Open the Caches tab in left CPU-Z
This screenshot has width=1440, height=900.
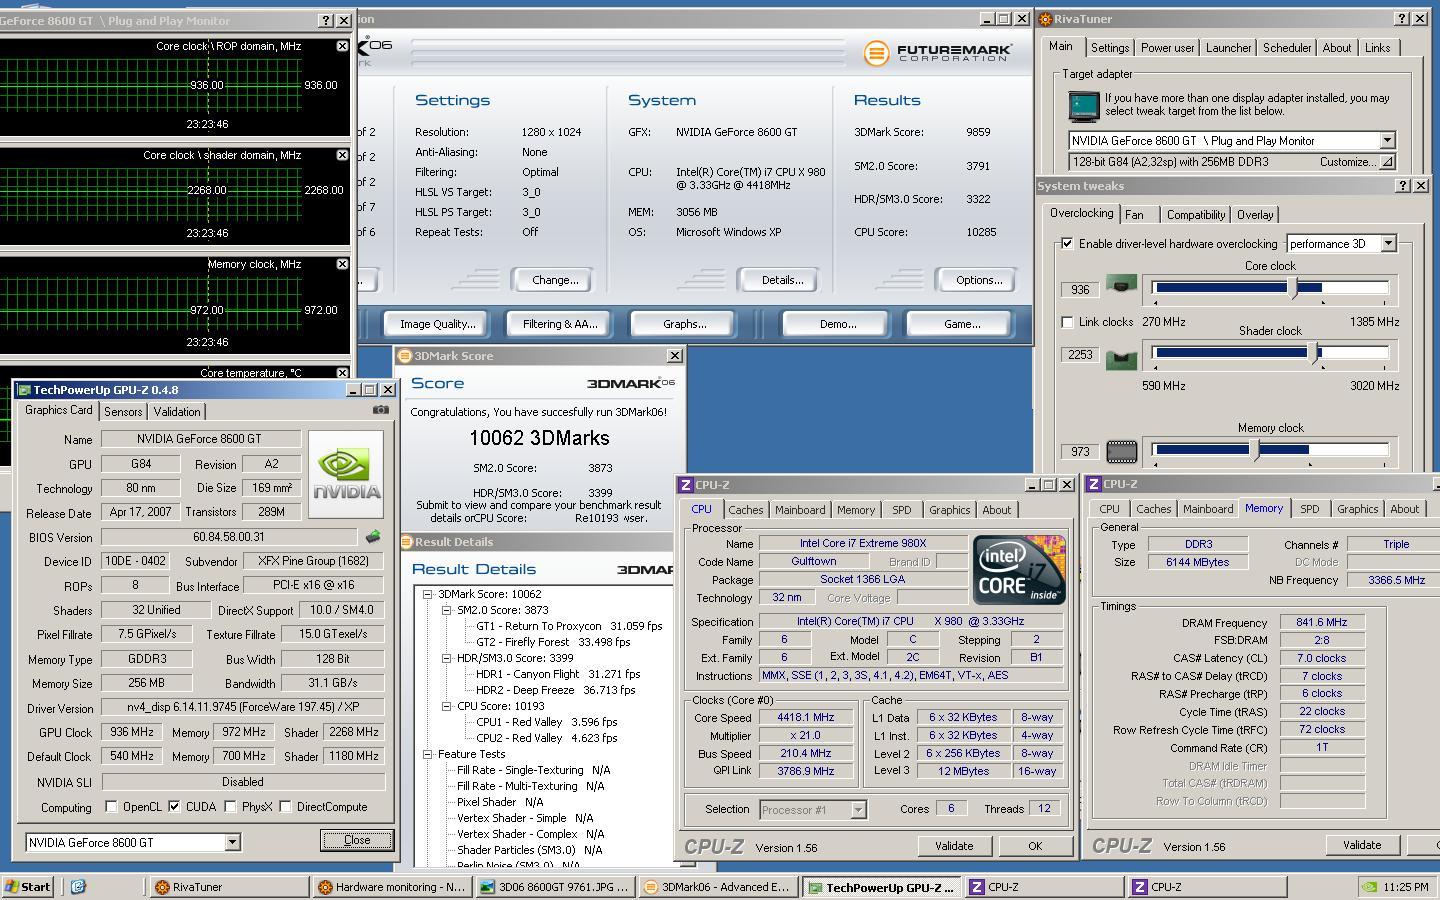coord(745,509)
